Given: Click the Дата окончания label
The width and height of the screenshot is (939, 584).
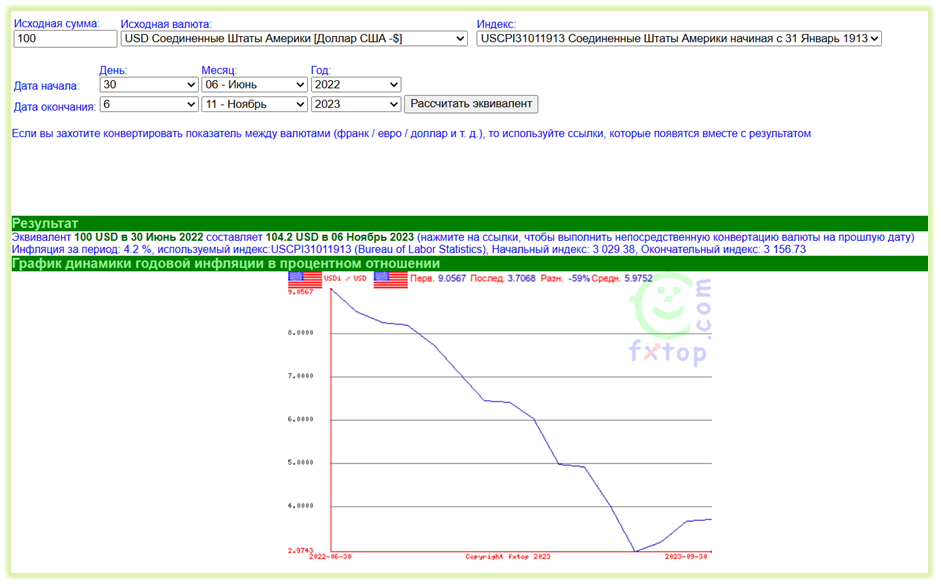Looking at the screenshot, I should (x=54, y=107).
